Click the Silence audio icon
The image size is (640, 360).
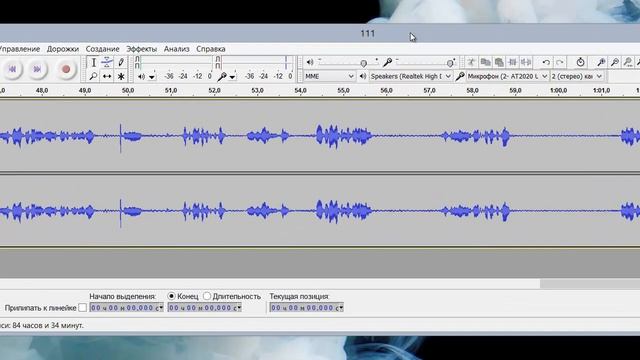526,62
